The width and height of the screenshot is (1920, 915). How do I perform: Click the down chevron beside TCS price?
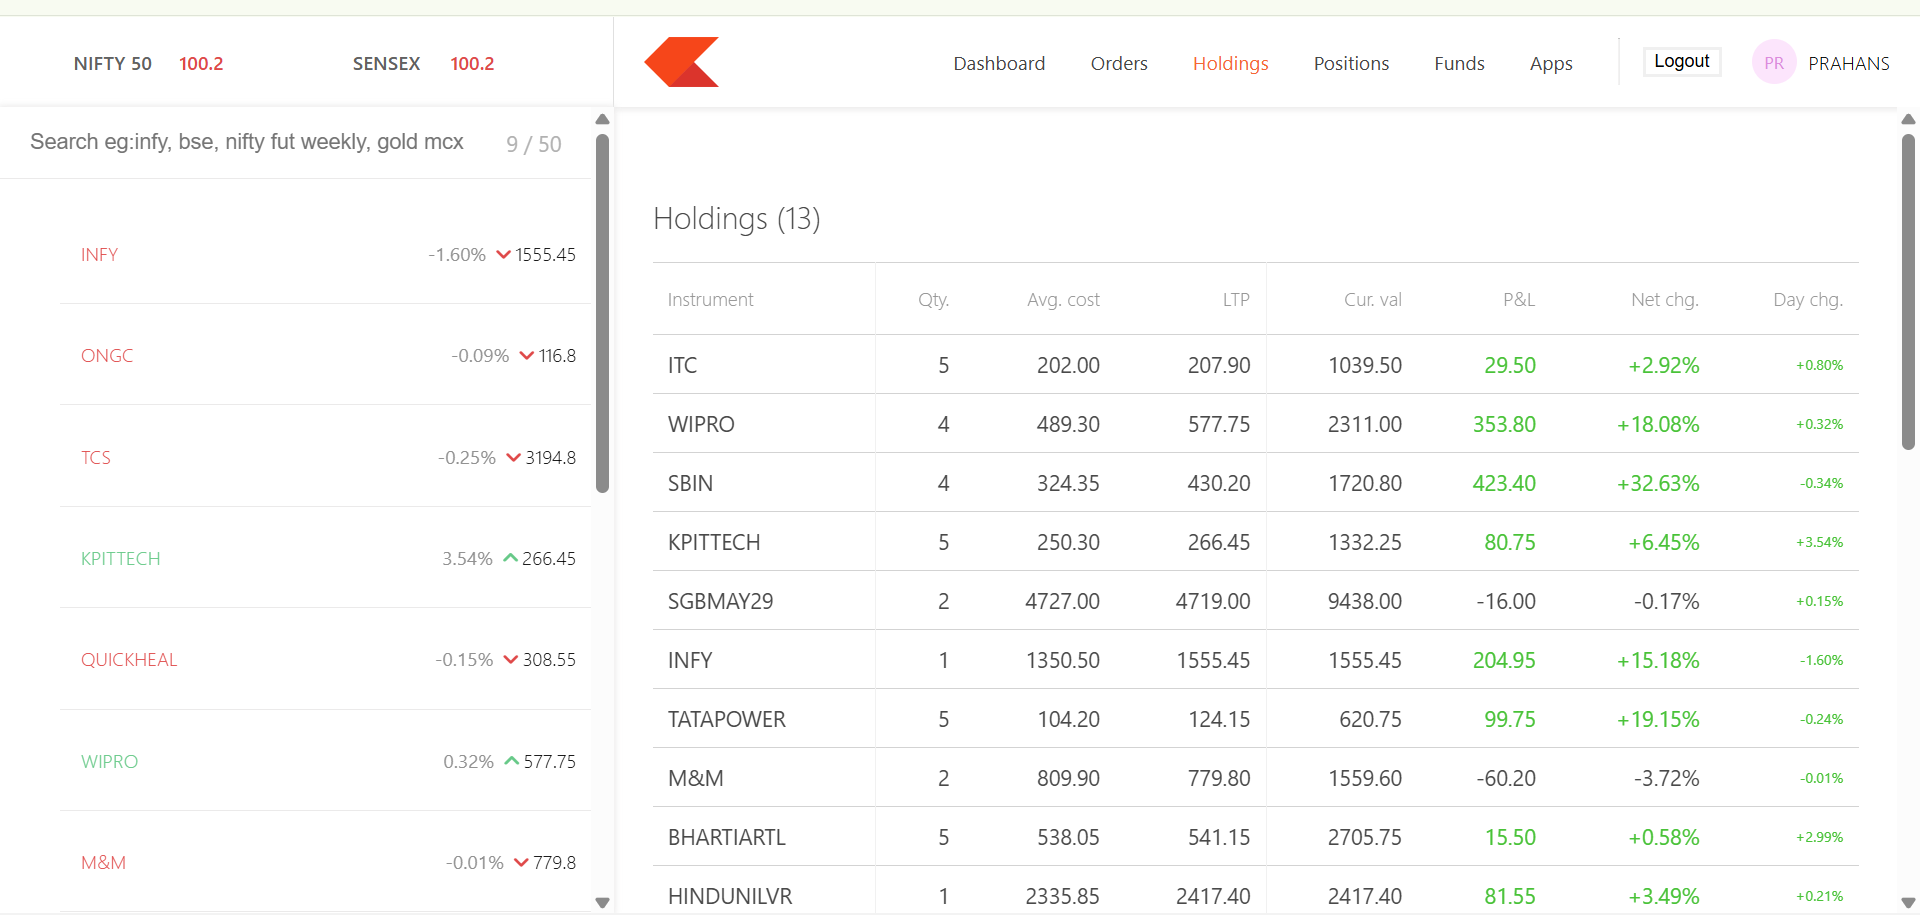coord(514,458)
